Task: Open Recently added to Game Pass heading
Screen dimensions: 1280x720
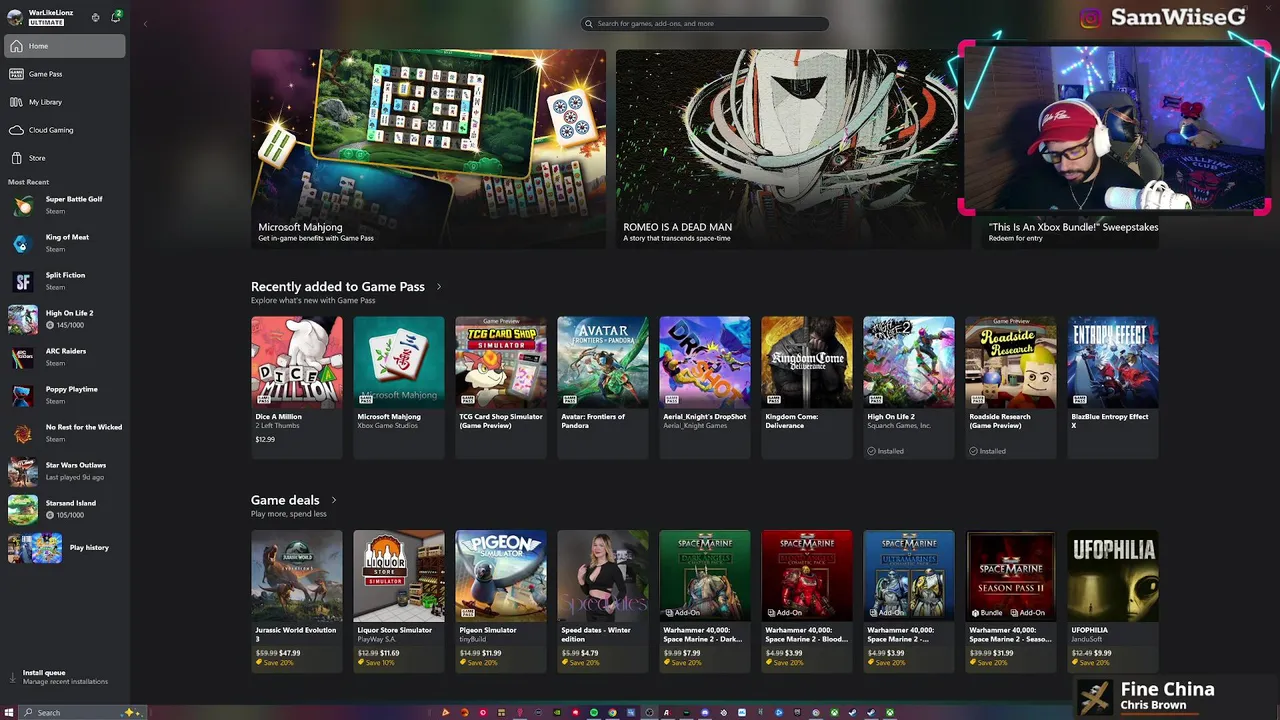Action: [338, 287]
